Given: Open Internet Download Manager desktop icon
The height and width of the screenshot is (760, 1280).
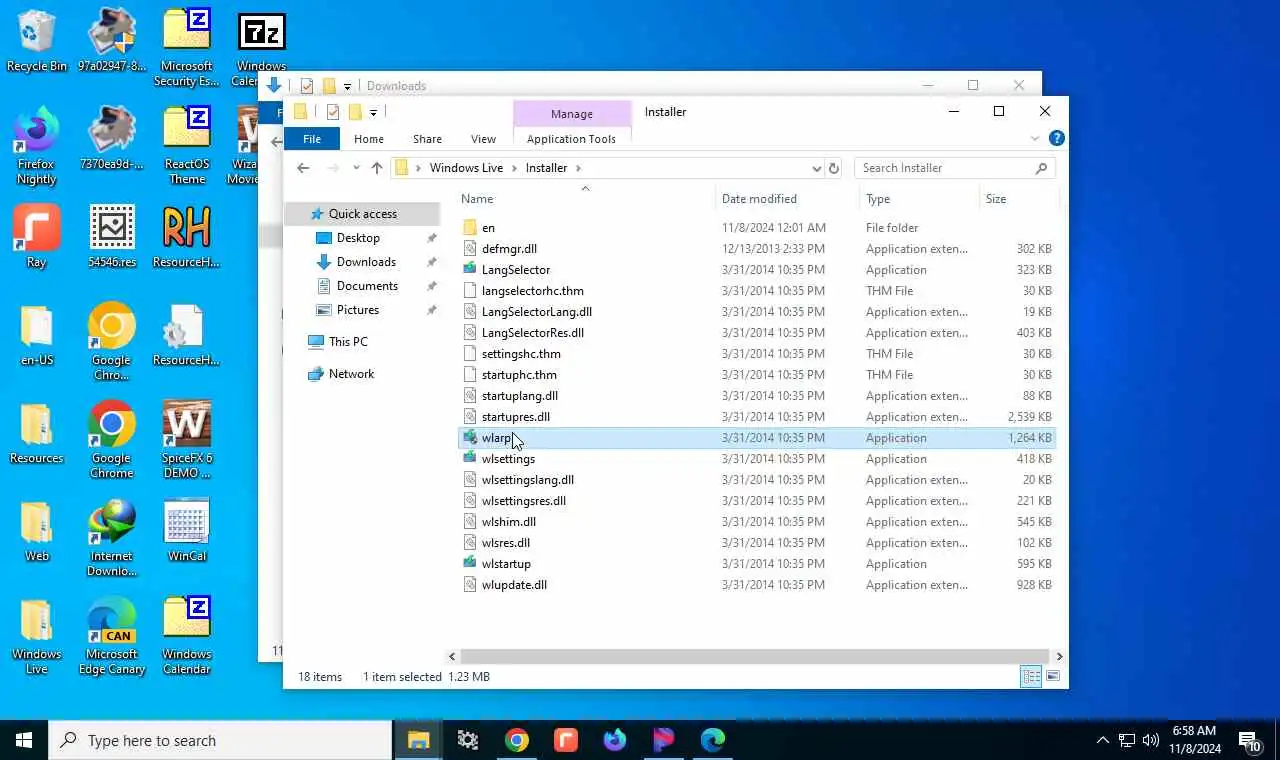Looking at the screenshot, I should point(112,538).
